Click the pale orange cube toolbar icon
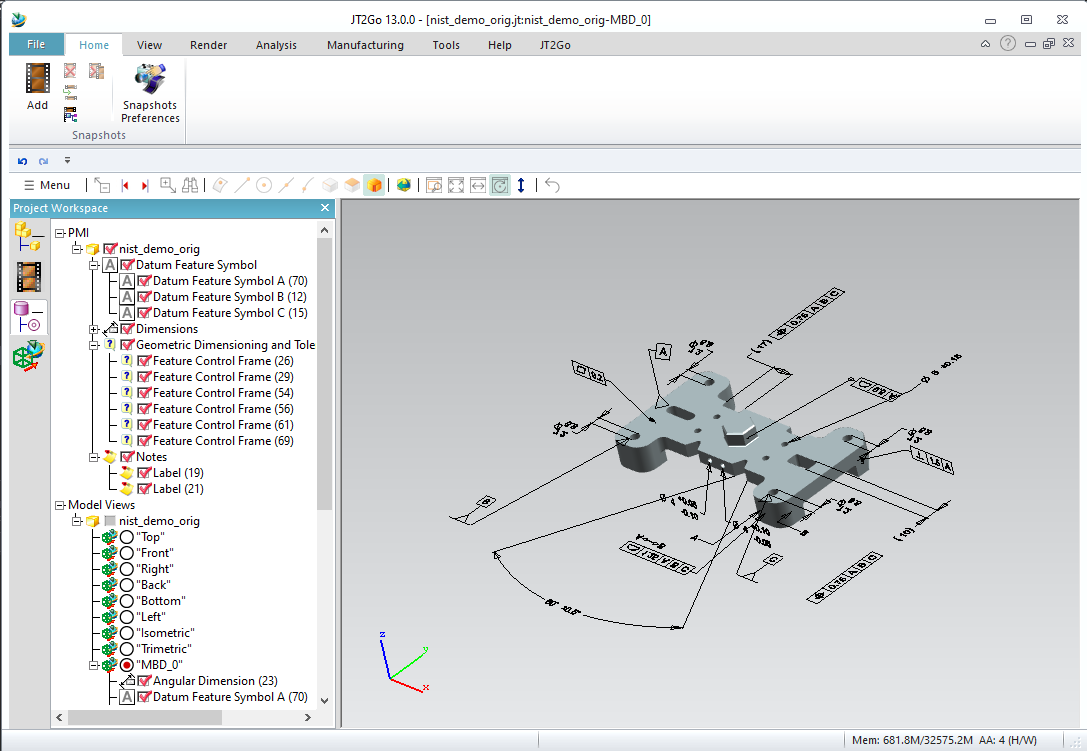1087x751 pixels. click(x=352, y=185)
